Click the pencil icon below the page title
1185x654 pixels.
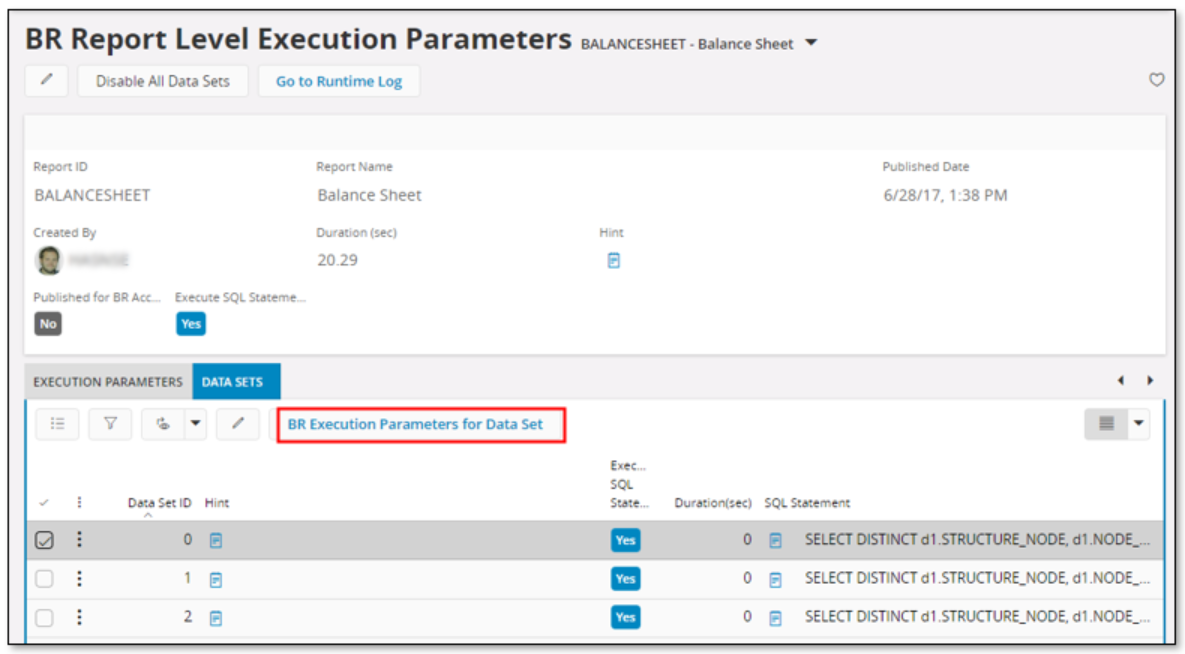[45, 80]
